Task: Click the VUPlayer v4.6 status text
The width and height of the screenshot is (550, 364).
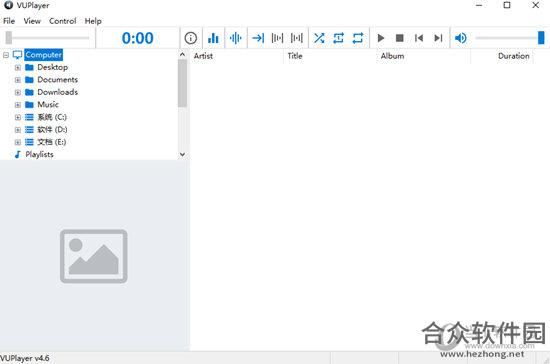Action: tap(25, 358)
